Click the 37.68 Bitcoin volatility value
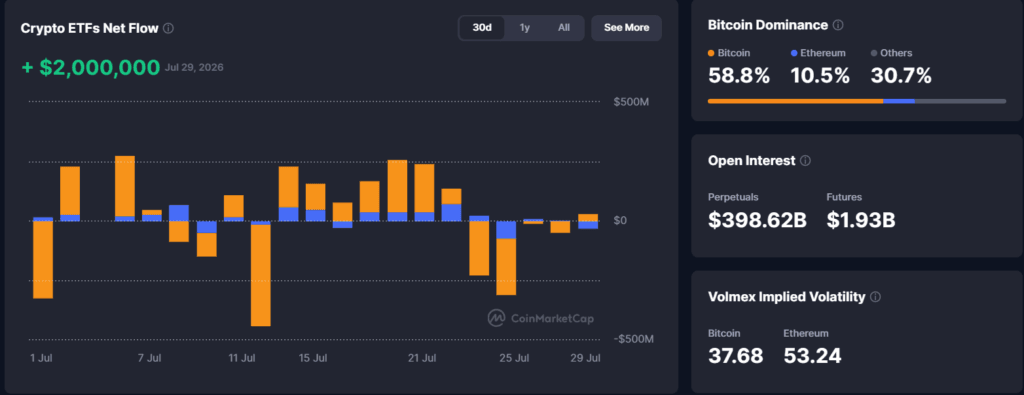This screenshot has height=395, width=1024. coord(735,356)
